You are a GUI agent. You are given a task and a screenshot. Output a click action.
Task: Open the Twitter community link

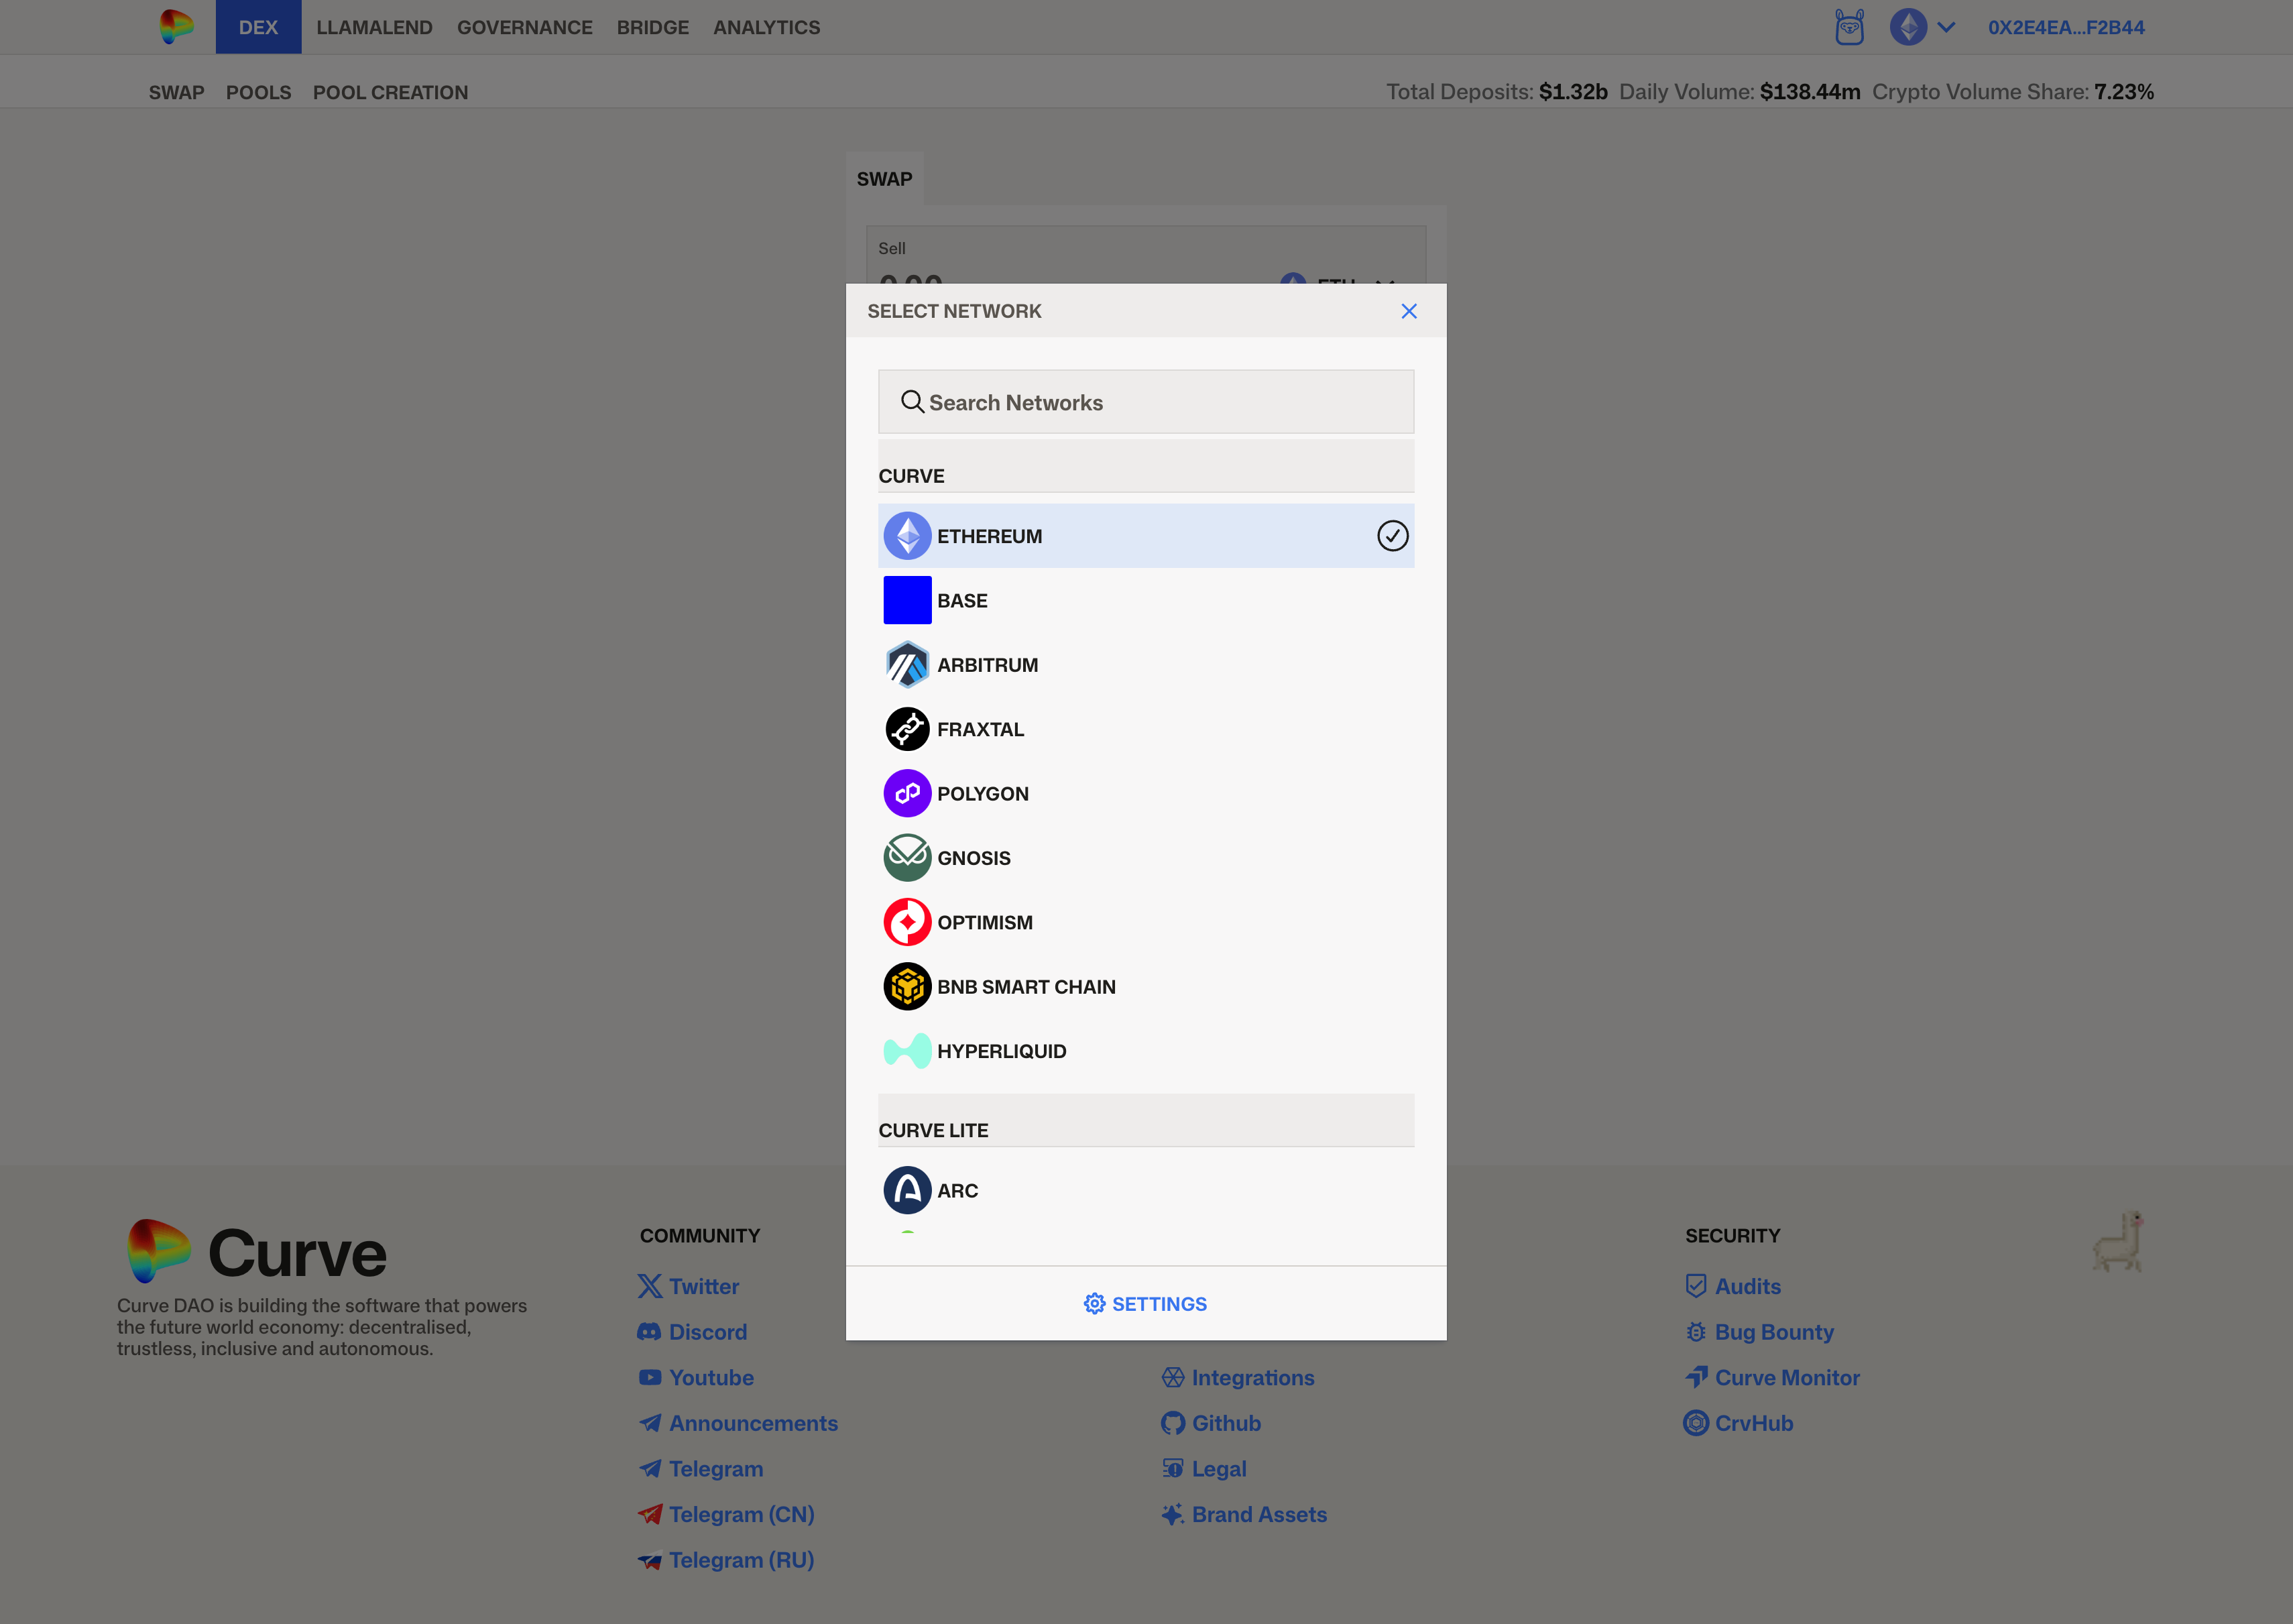[689, 1286]
